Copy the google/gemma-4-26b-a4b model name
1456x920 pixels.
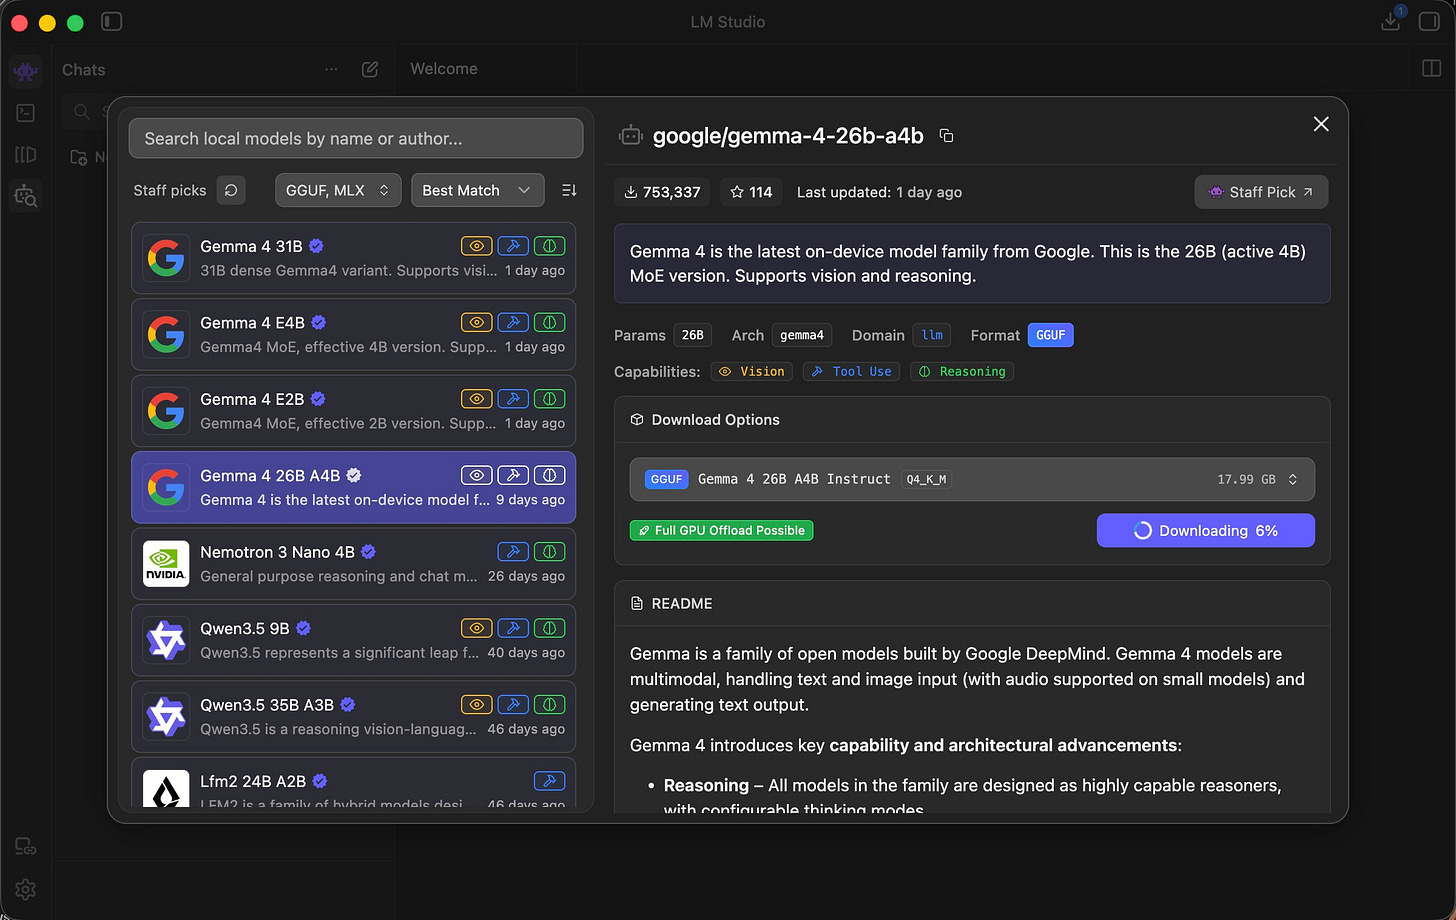coord(946,136)
